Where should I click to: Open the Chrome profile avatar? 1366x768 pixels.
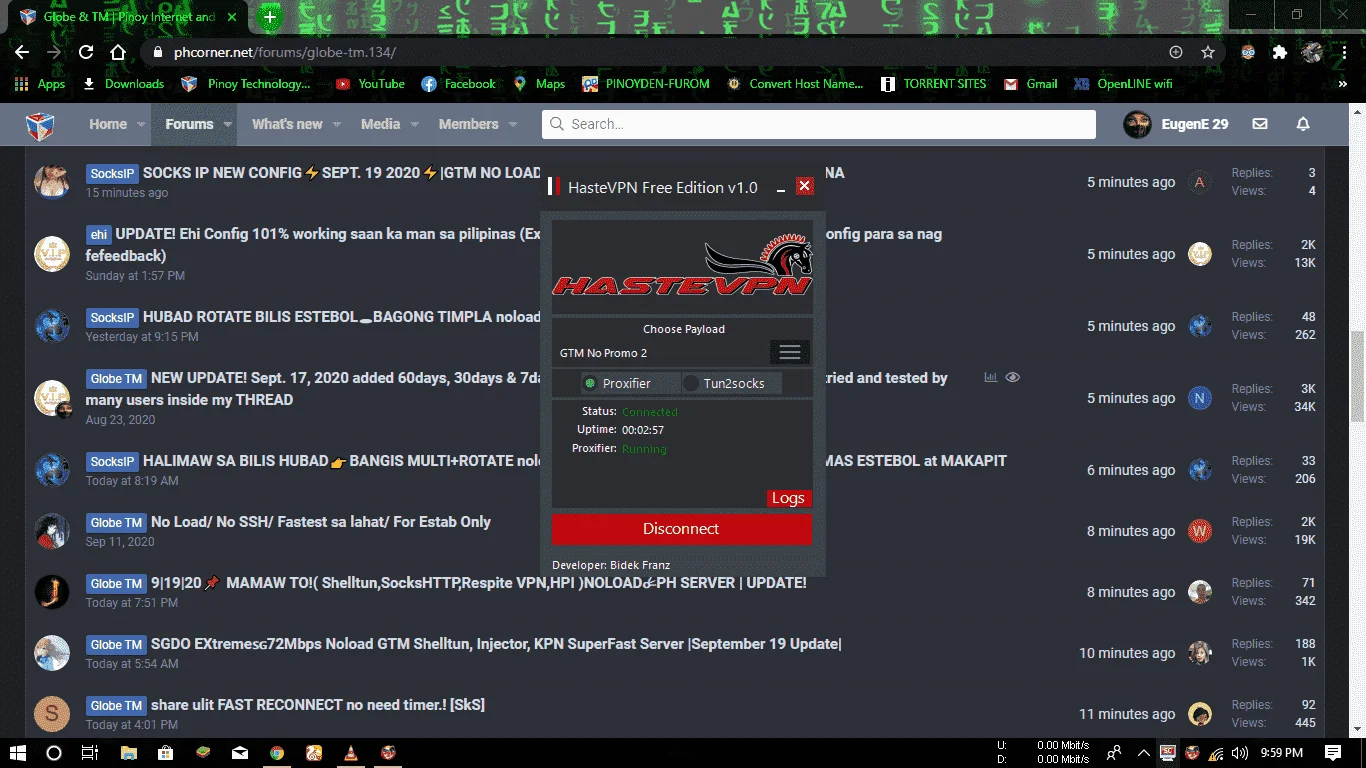(1312, 52)
